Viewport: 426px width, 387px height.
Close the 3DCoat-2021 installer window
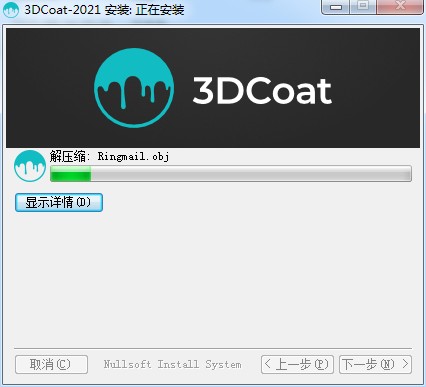point(400,7)
